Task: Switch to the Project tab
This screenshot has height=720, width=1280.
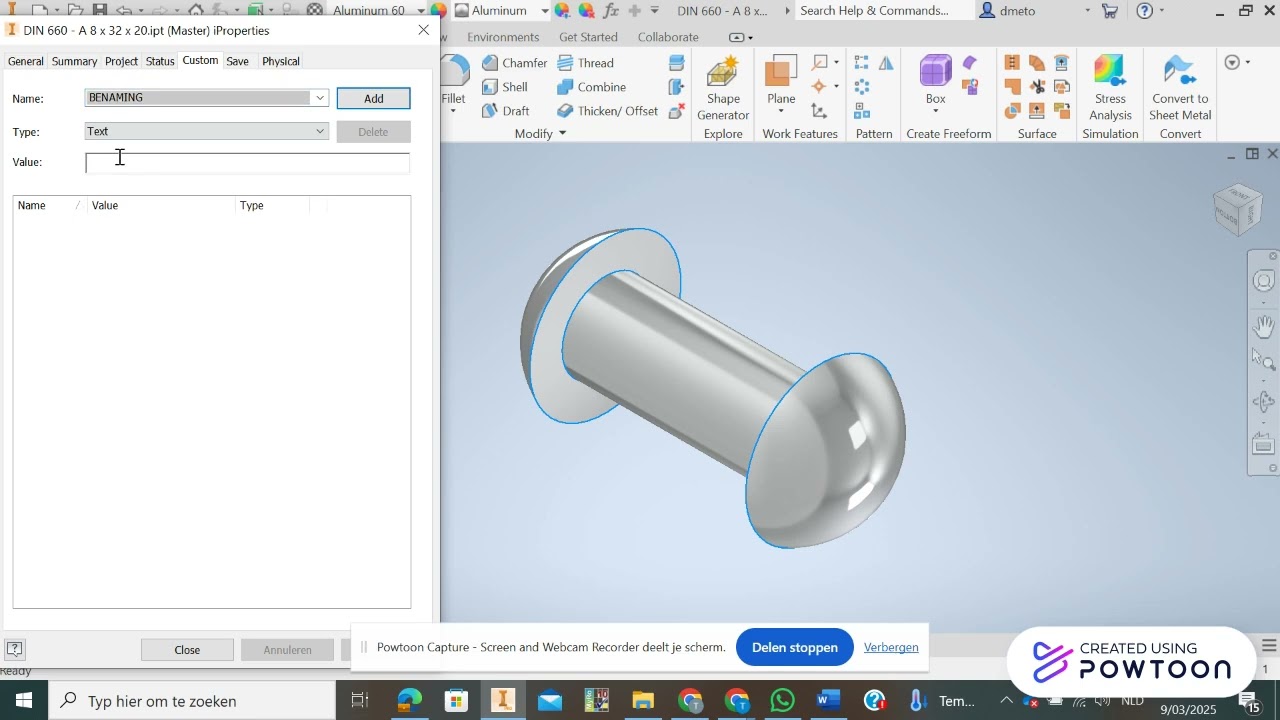Action: [x=121, y=61]
